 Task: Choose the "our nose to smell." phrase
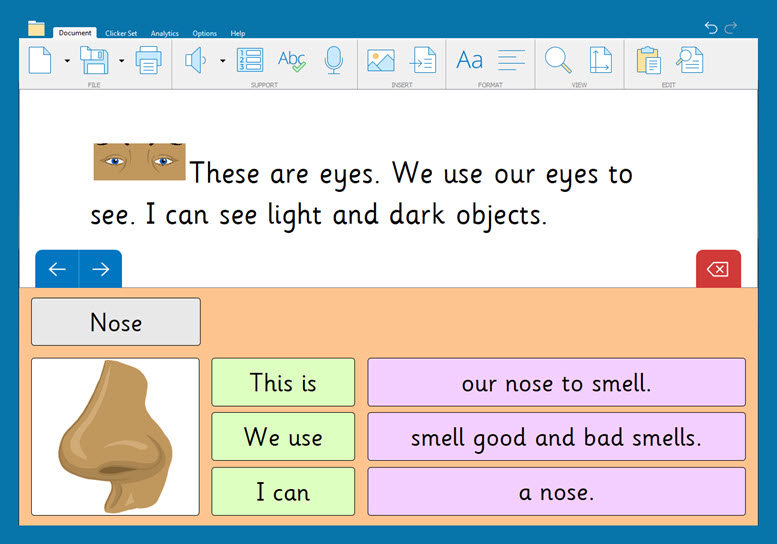click(556, 382)
